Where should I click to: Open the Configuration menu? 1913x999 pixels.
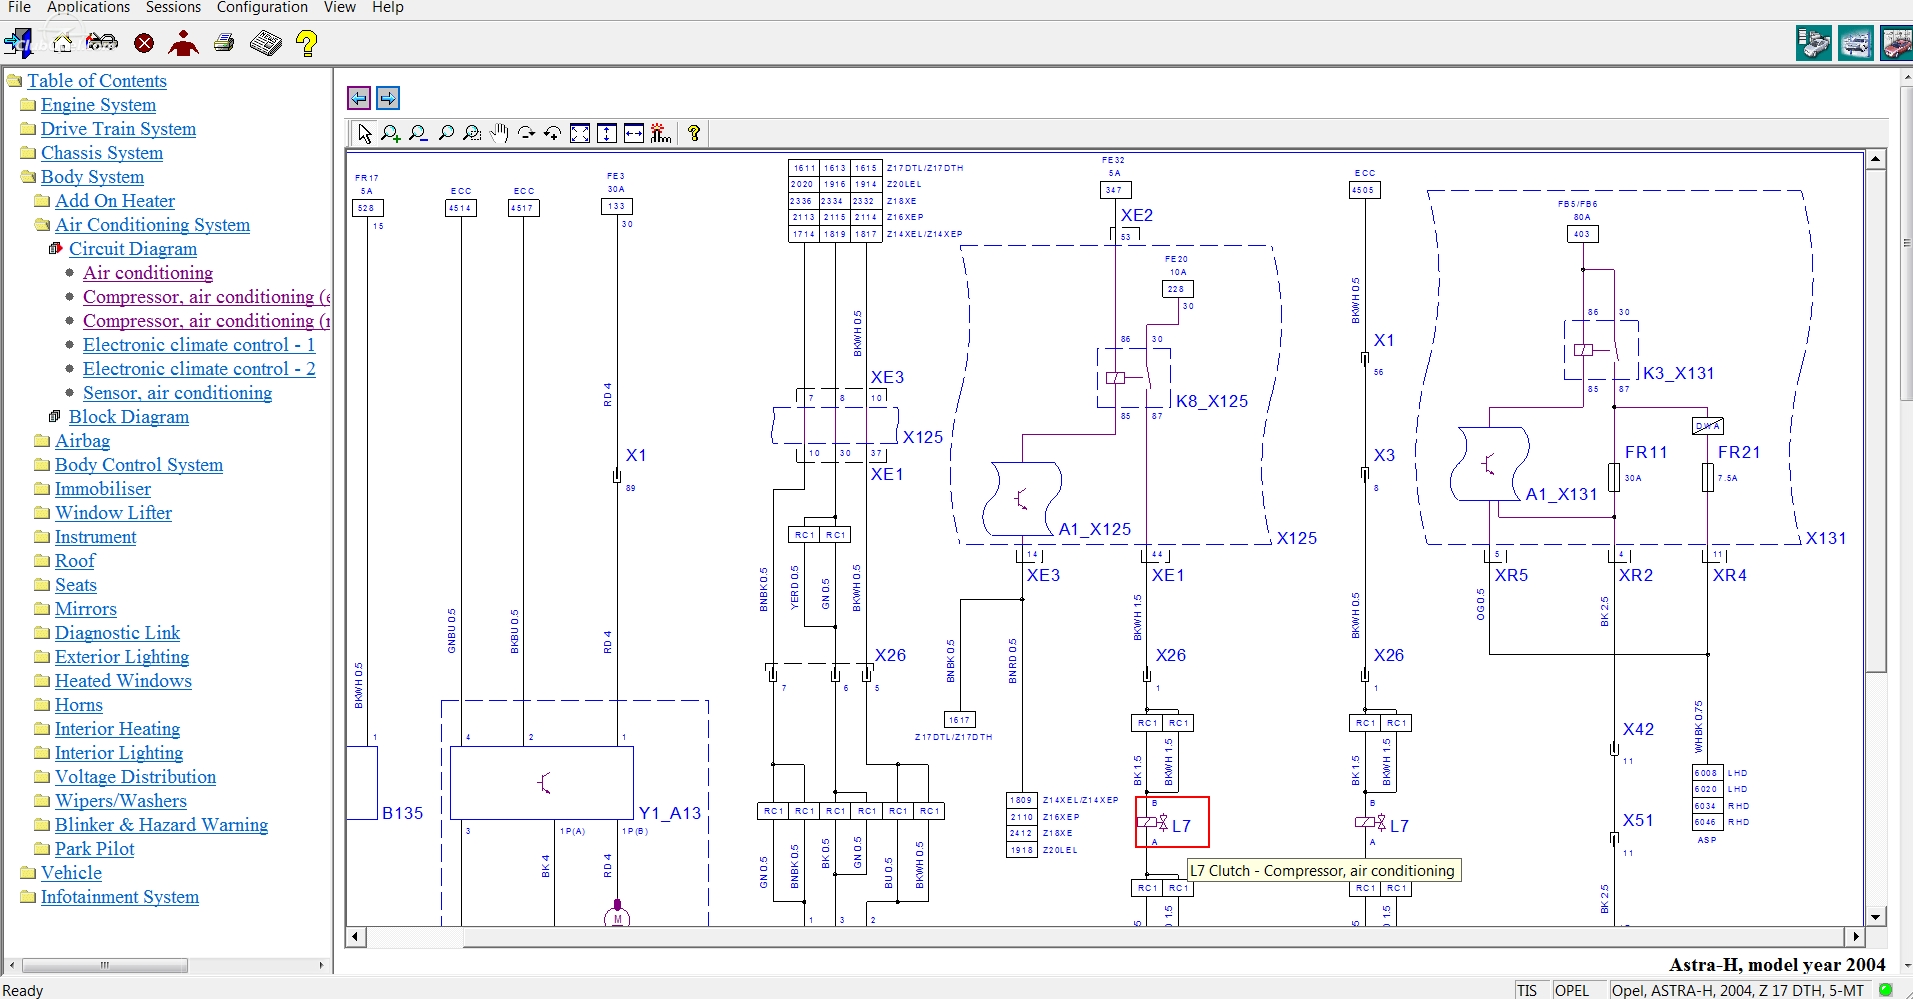262,8
